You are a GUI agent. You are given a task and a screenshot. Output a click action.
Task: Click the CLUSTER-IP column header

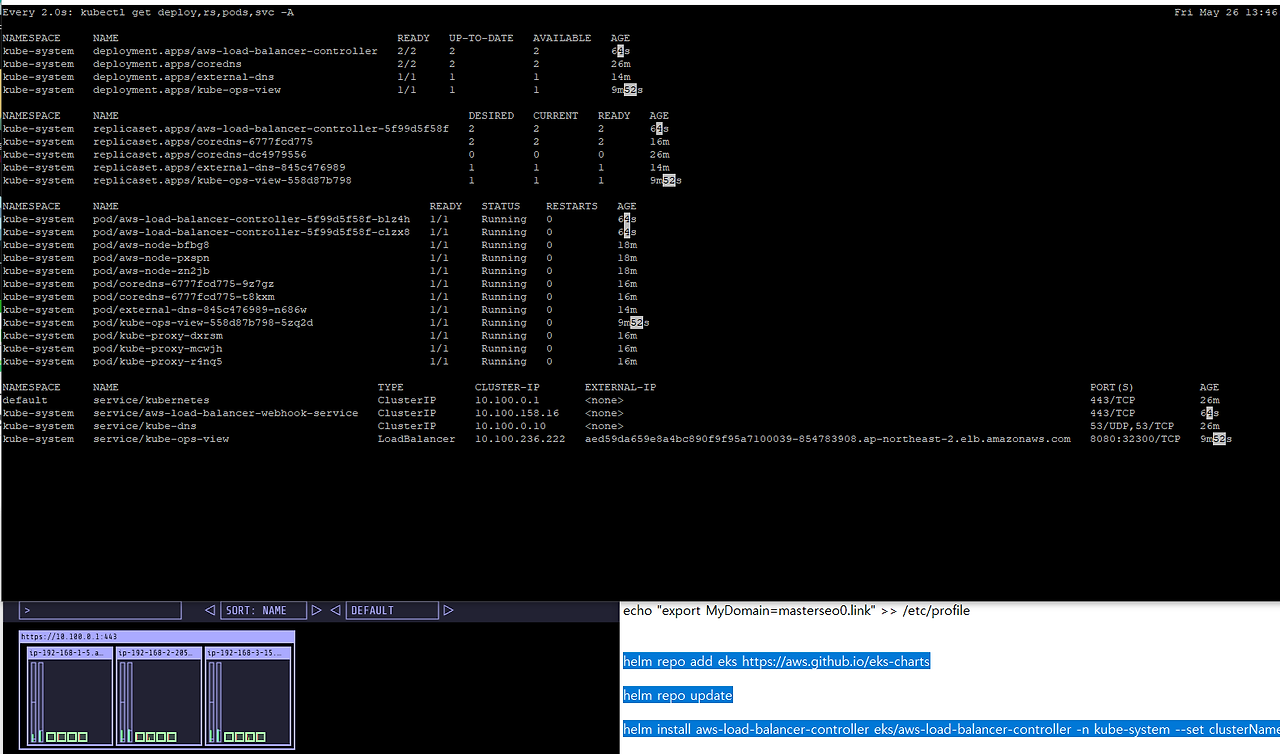(507, 387)
